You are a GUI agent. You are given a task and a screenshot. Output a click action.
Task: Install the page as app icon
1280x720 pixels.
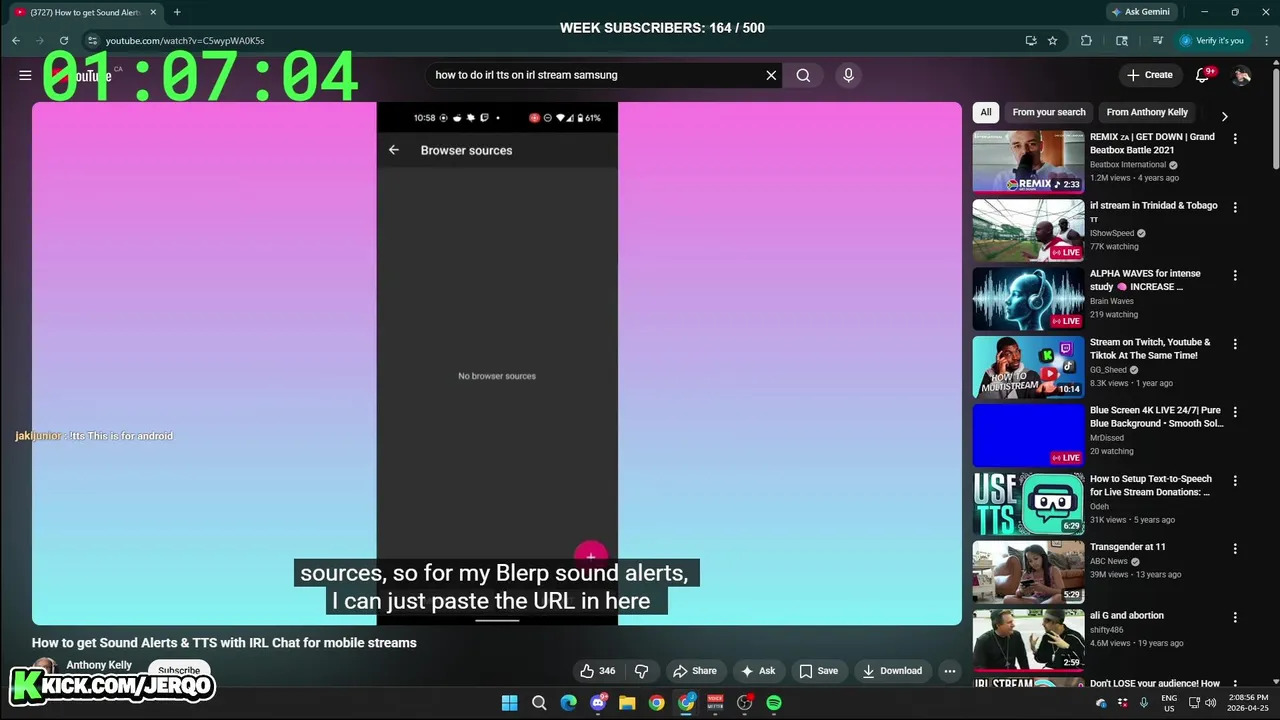[x=1031, y=41]
